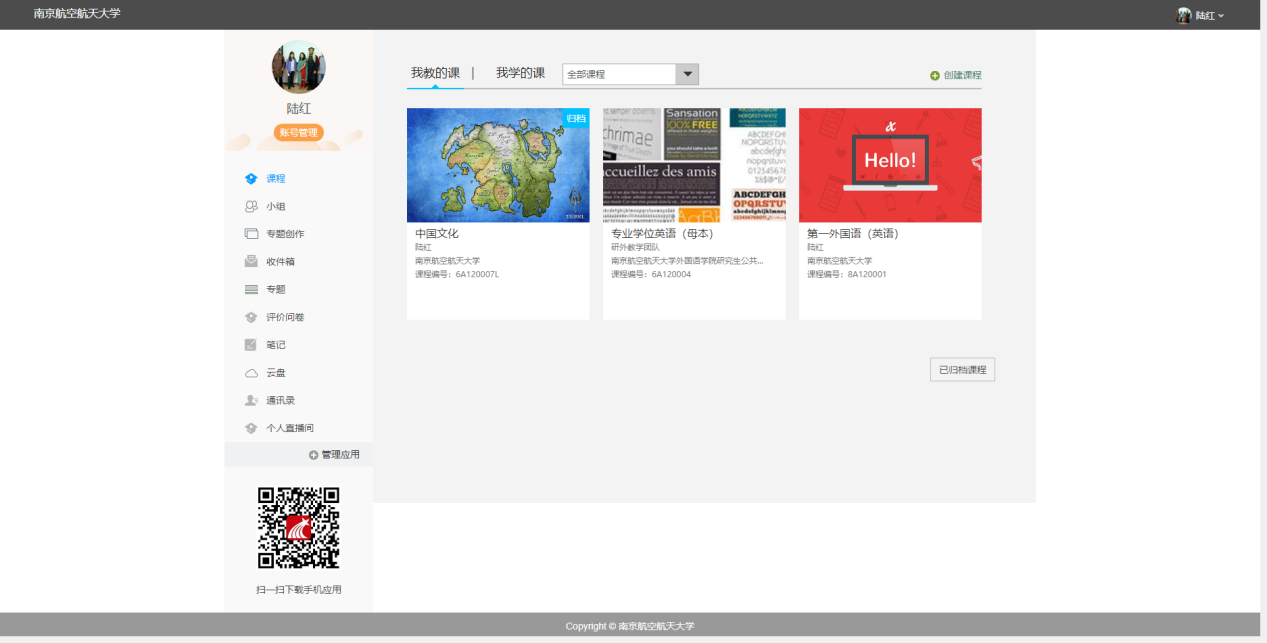The image size is (1267, 643).
Task: Click the 通讯录 contacts icon
Action: [251, 400]
